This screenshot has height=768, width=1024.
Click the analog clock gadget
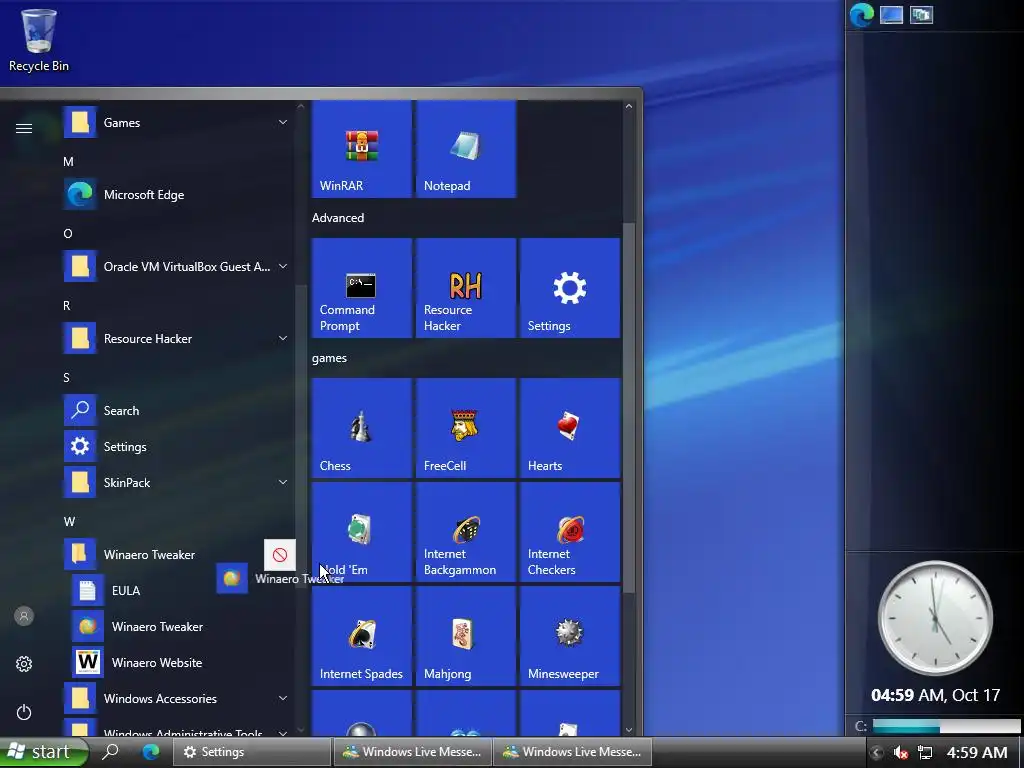pos(935,618)
